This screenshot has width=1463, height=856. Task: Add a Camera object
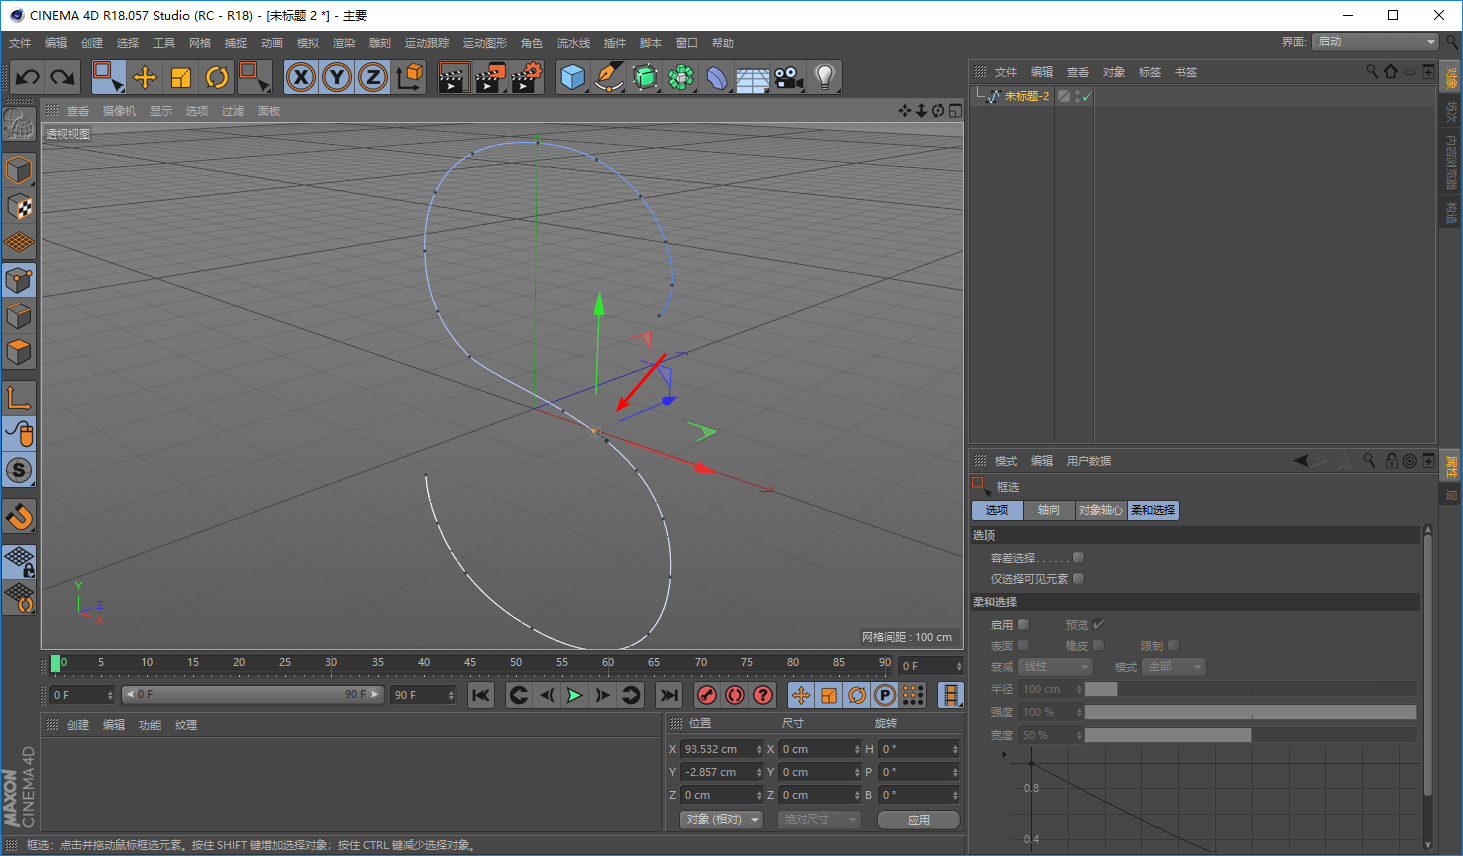coord(789,77)
